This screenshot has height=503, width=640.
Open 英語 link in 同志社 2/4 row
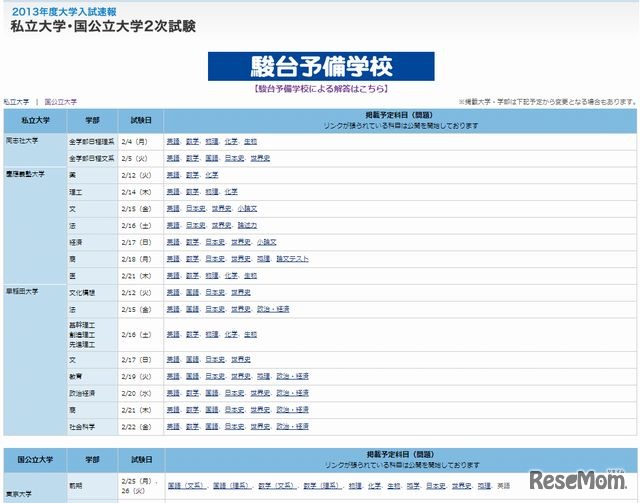[x=173, y=141]
